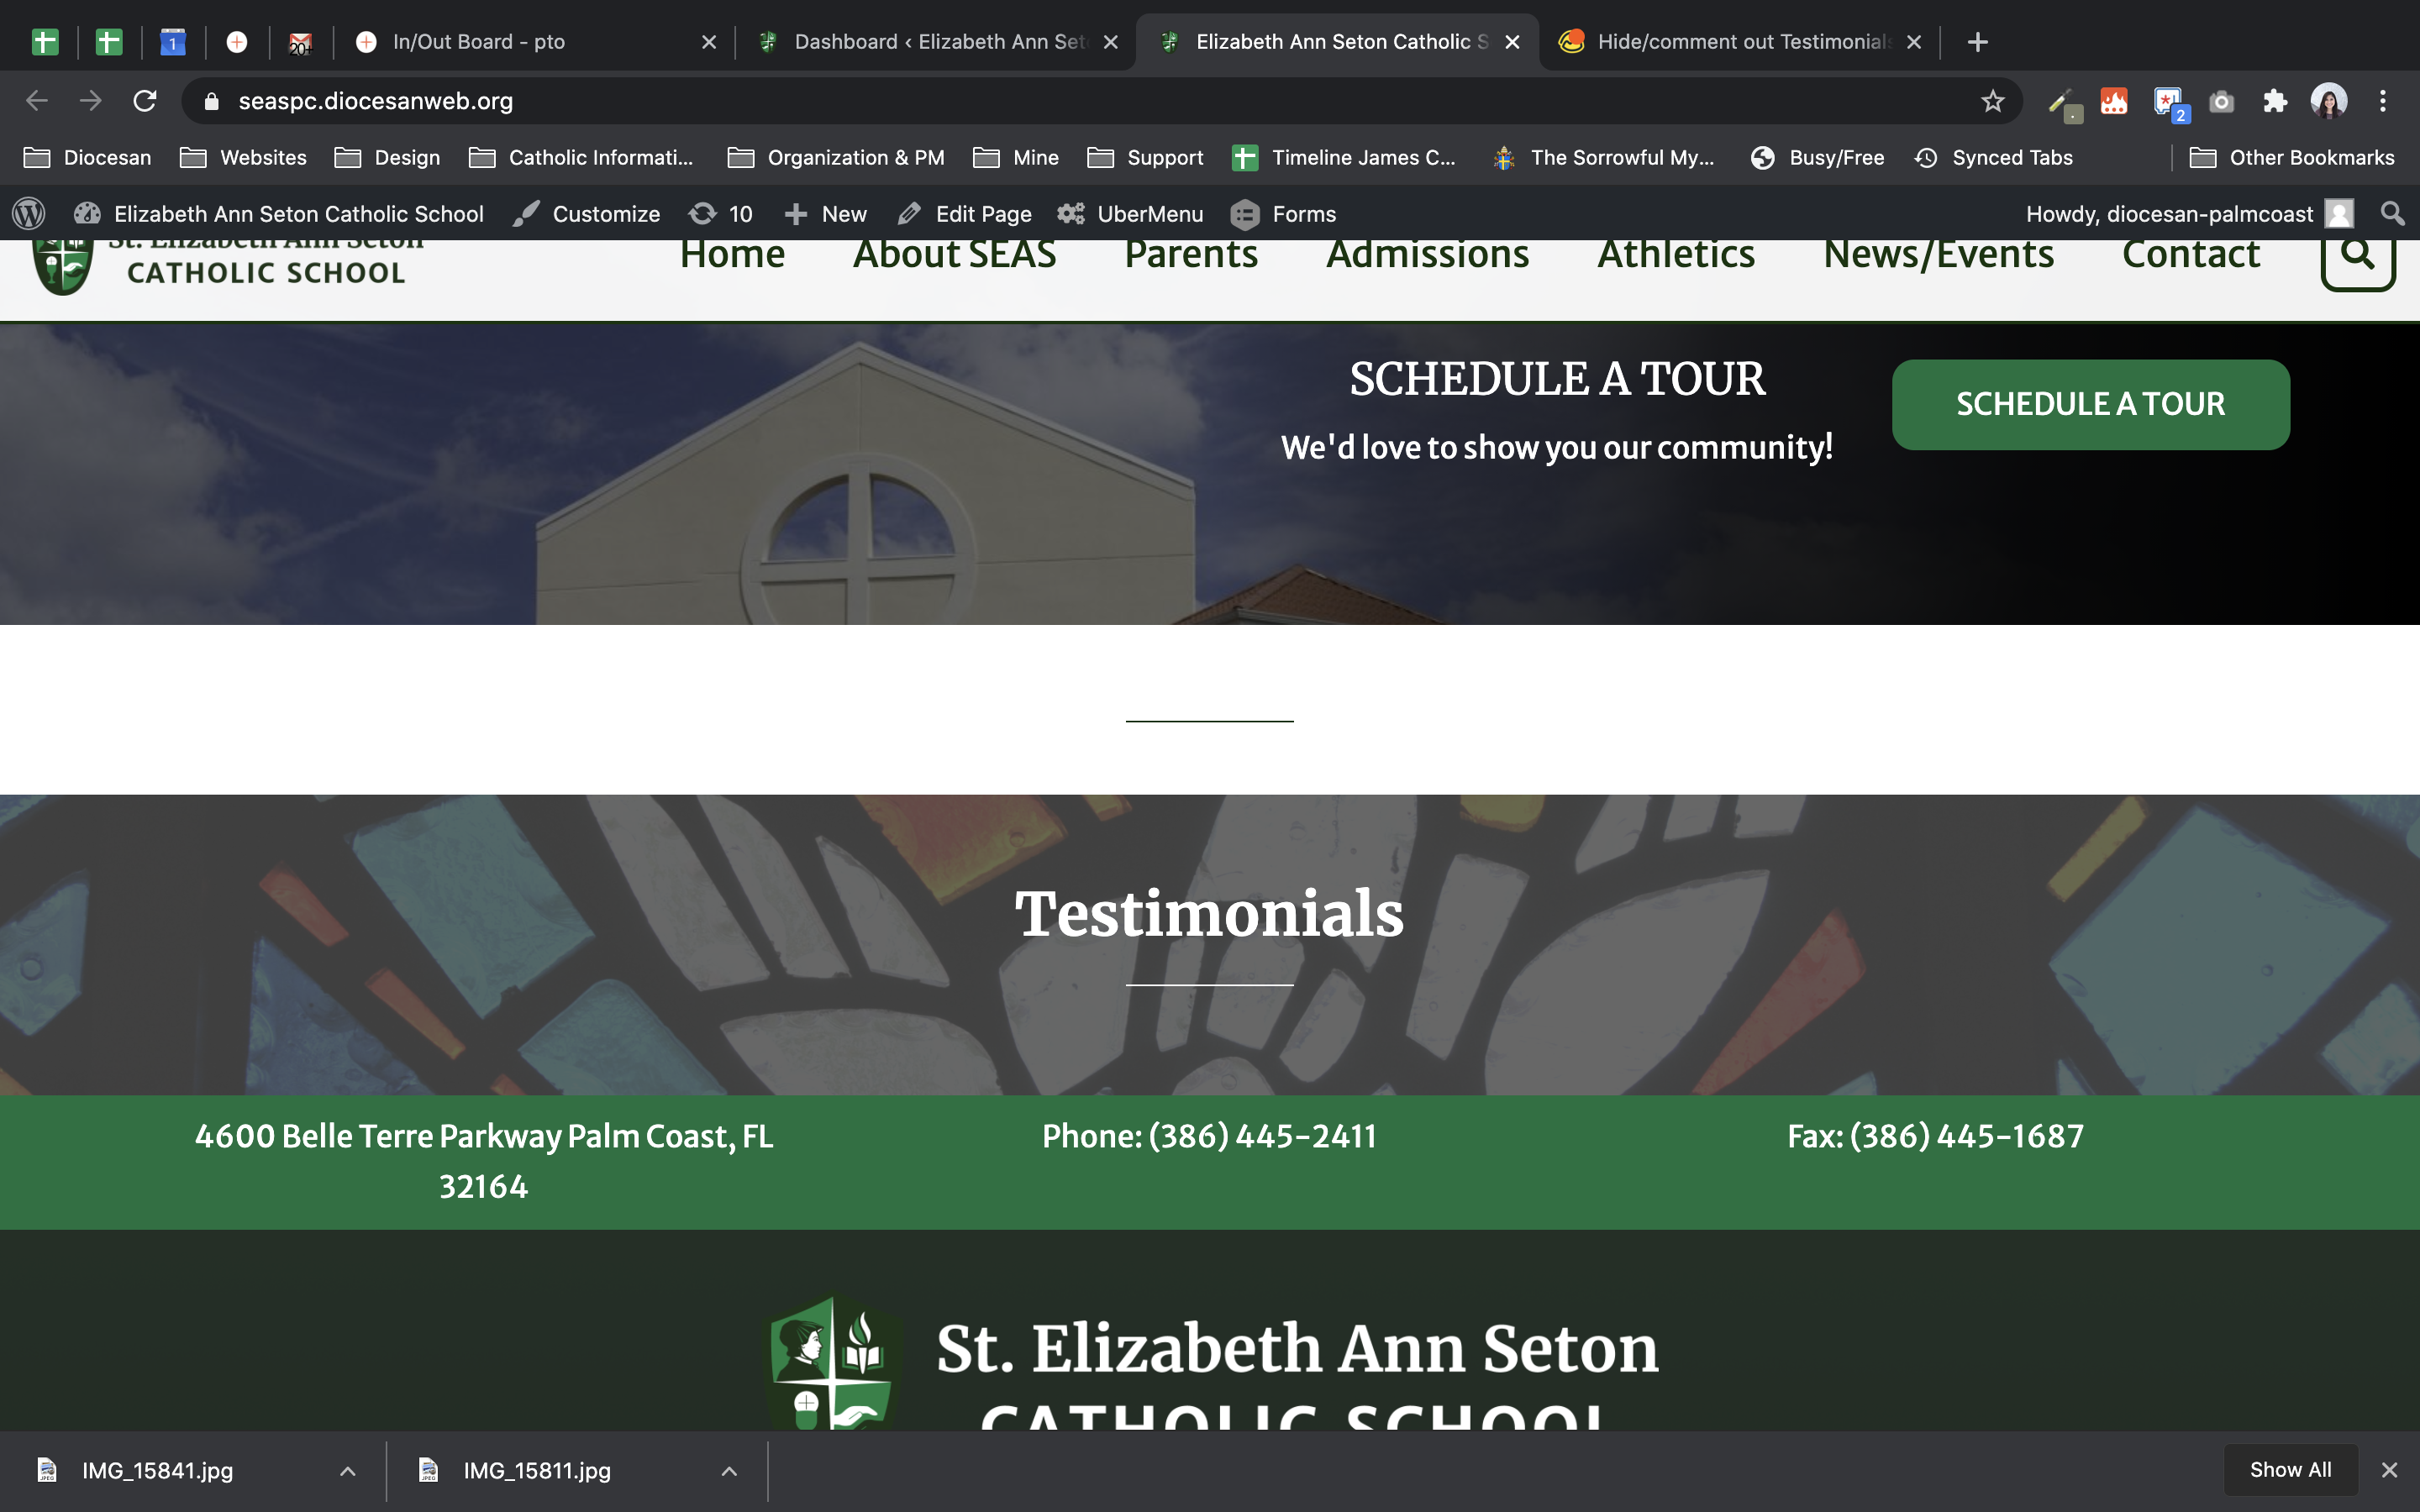Open Chrome's three-dot menu
The image size is (2420, 1512).
click(x=2383, y=101)
